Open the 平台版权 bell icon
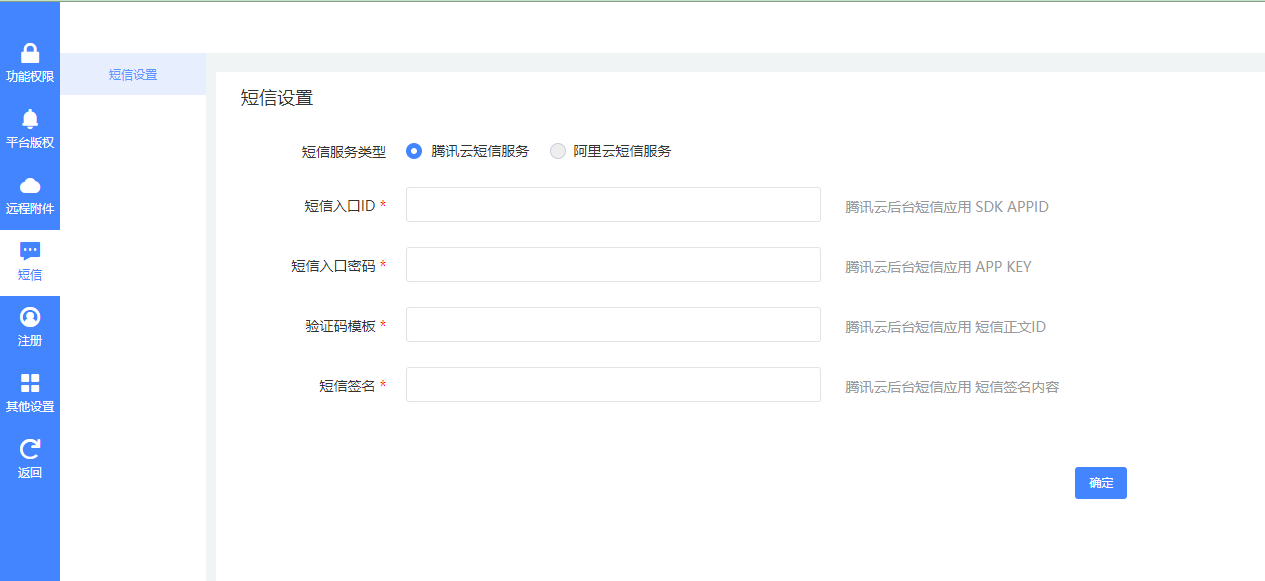 tap(30, 119)
